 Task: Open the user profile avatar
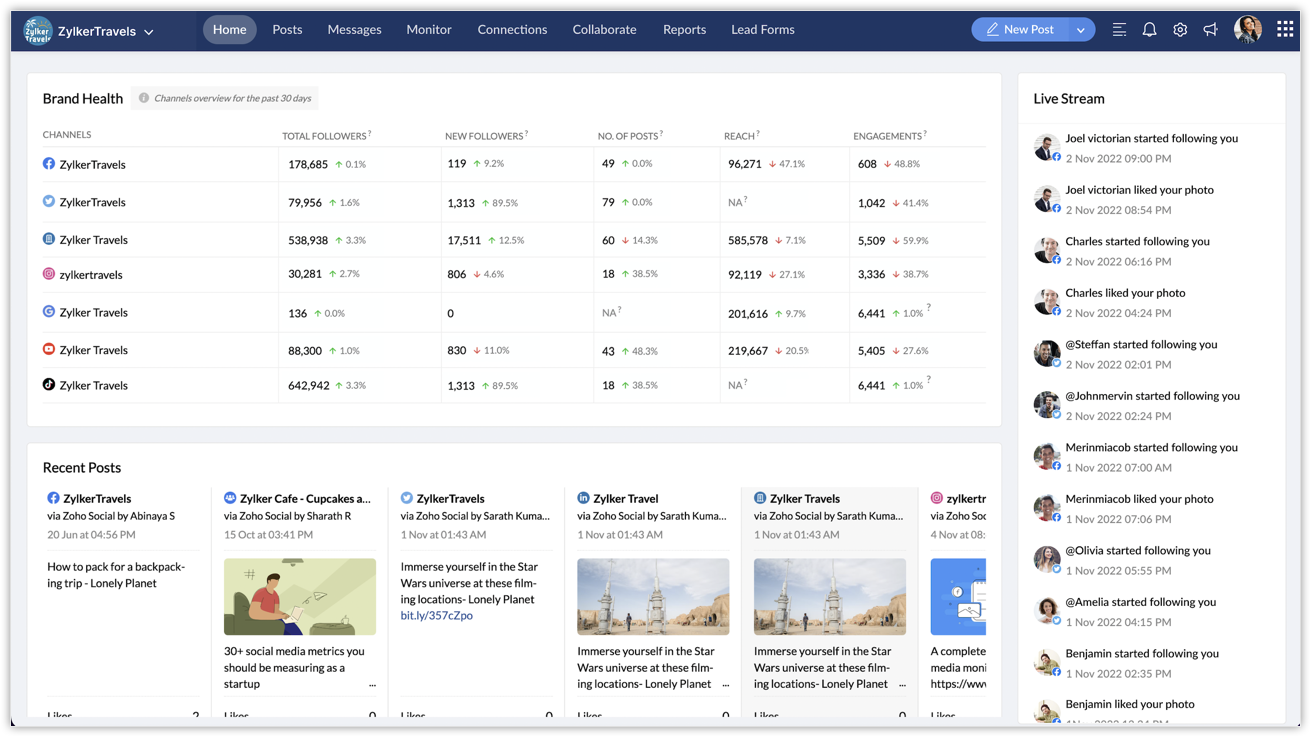pos(1247,30)
